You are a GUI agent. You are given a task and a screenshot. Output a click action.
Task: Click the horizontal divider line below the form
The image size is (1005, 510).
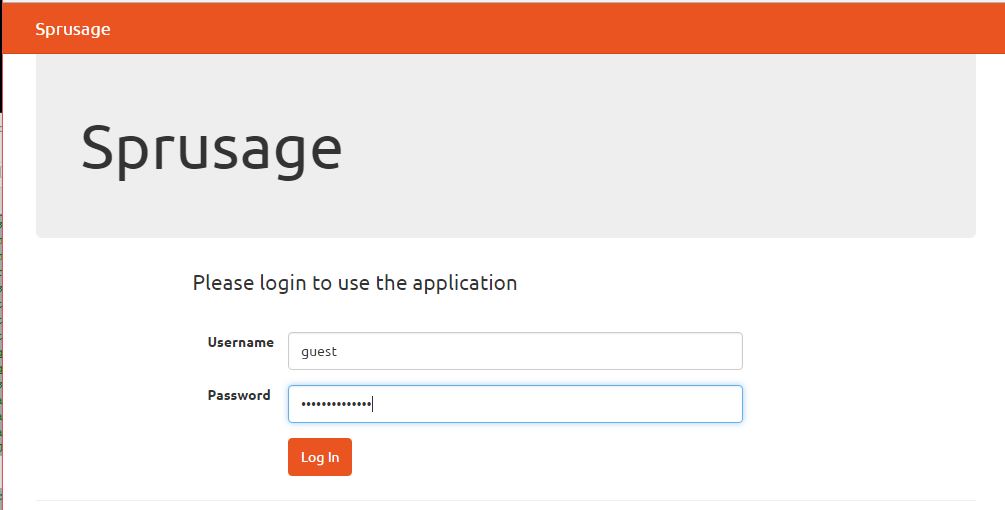point(505,500)
